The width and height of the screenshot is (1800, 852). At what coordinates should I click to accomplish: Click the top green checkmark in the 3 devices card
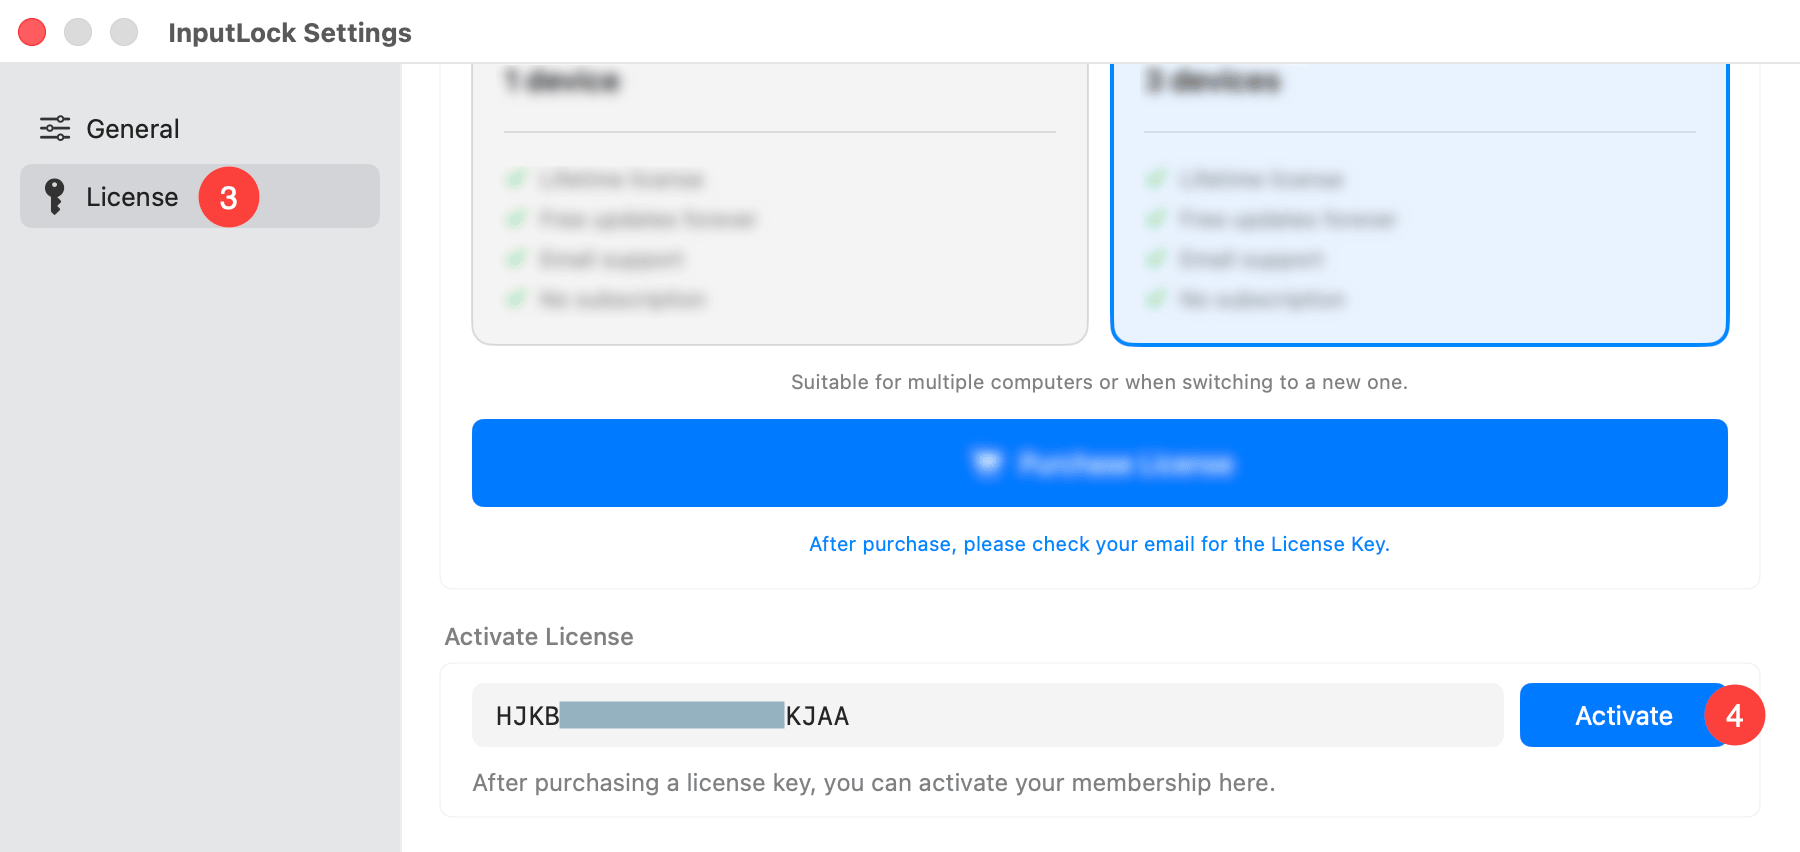click(1156, 179)
